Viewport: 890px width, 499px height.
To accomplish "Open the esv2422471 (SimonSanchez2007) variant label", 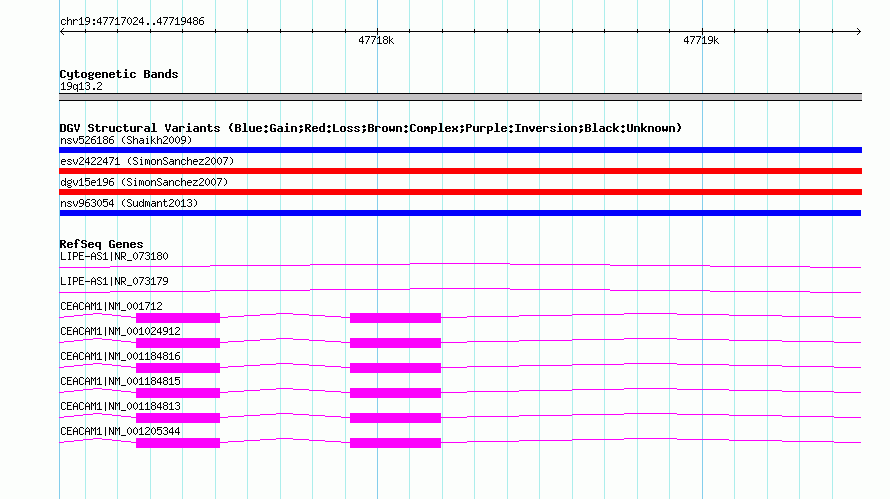I will [x=147, y=161].
